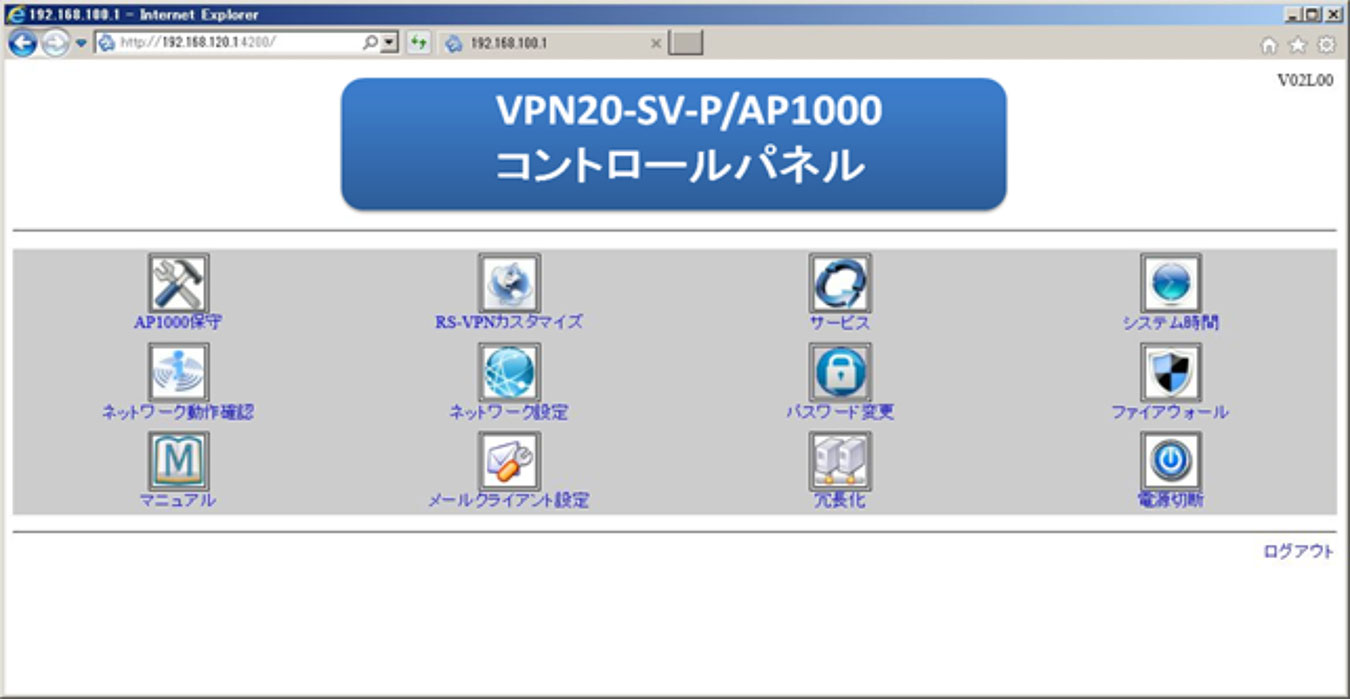
Task: Open the ファイアウォール shield icon
Action: tap(1171, 373)
